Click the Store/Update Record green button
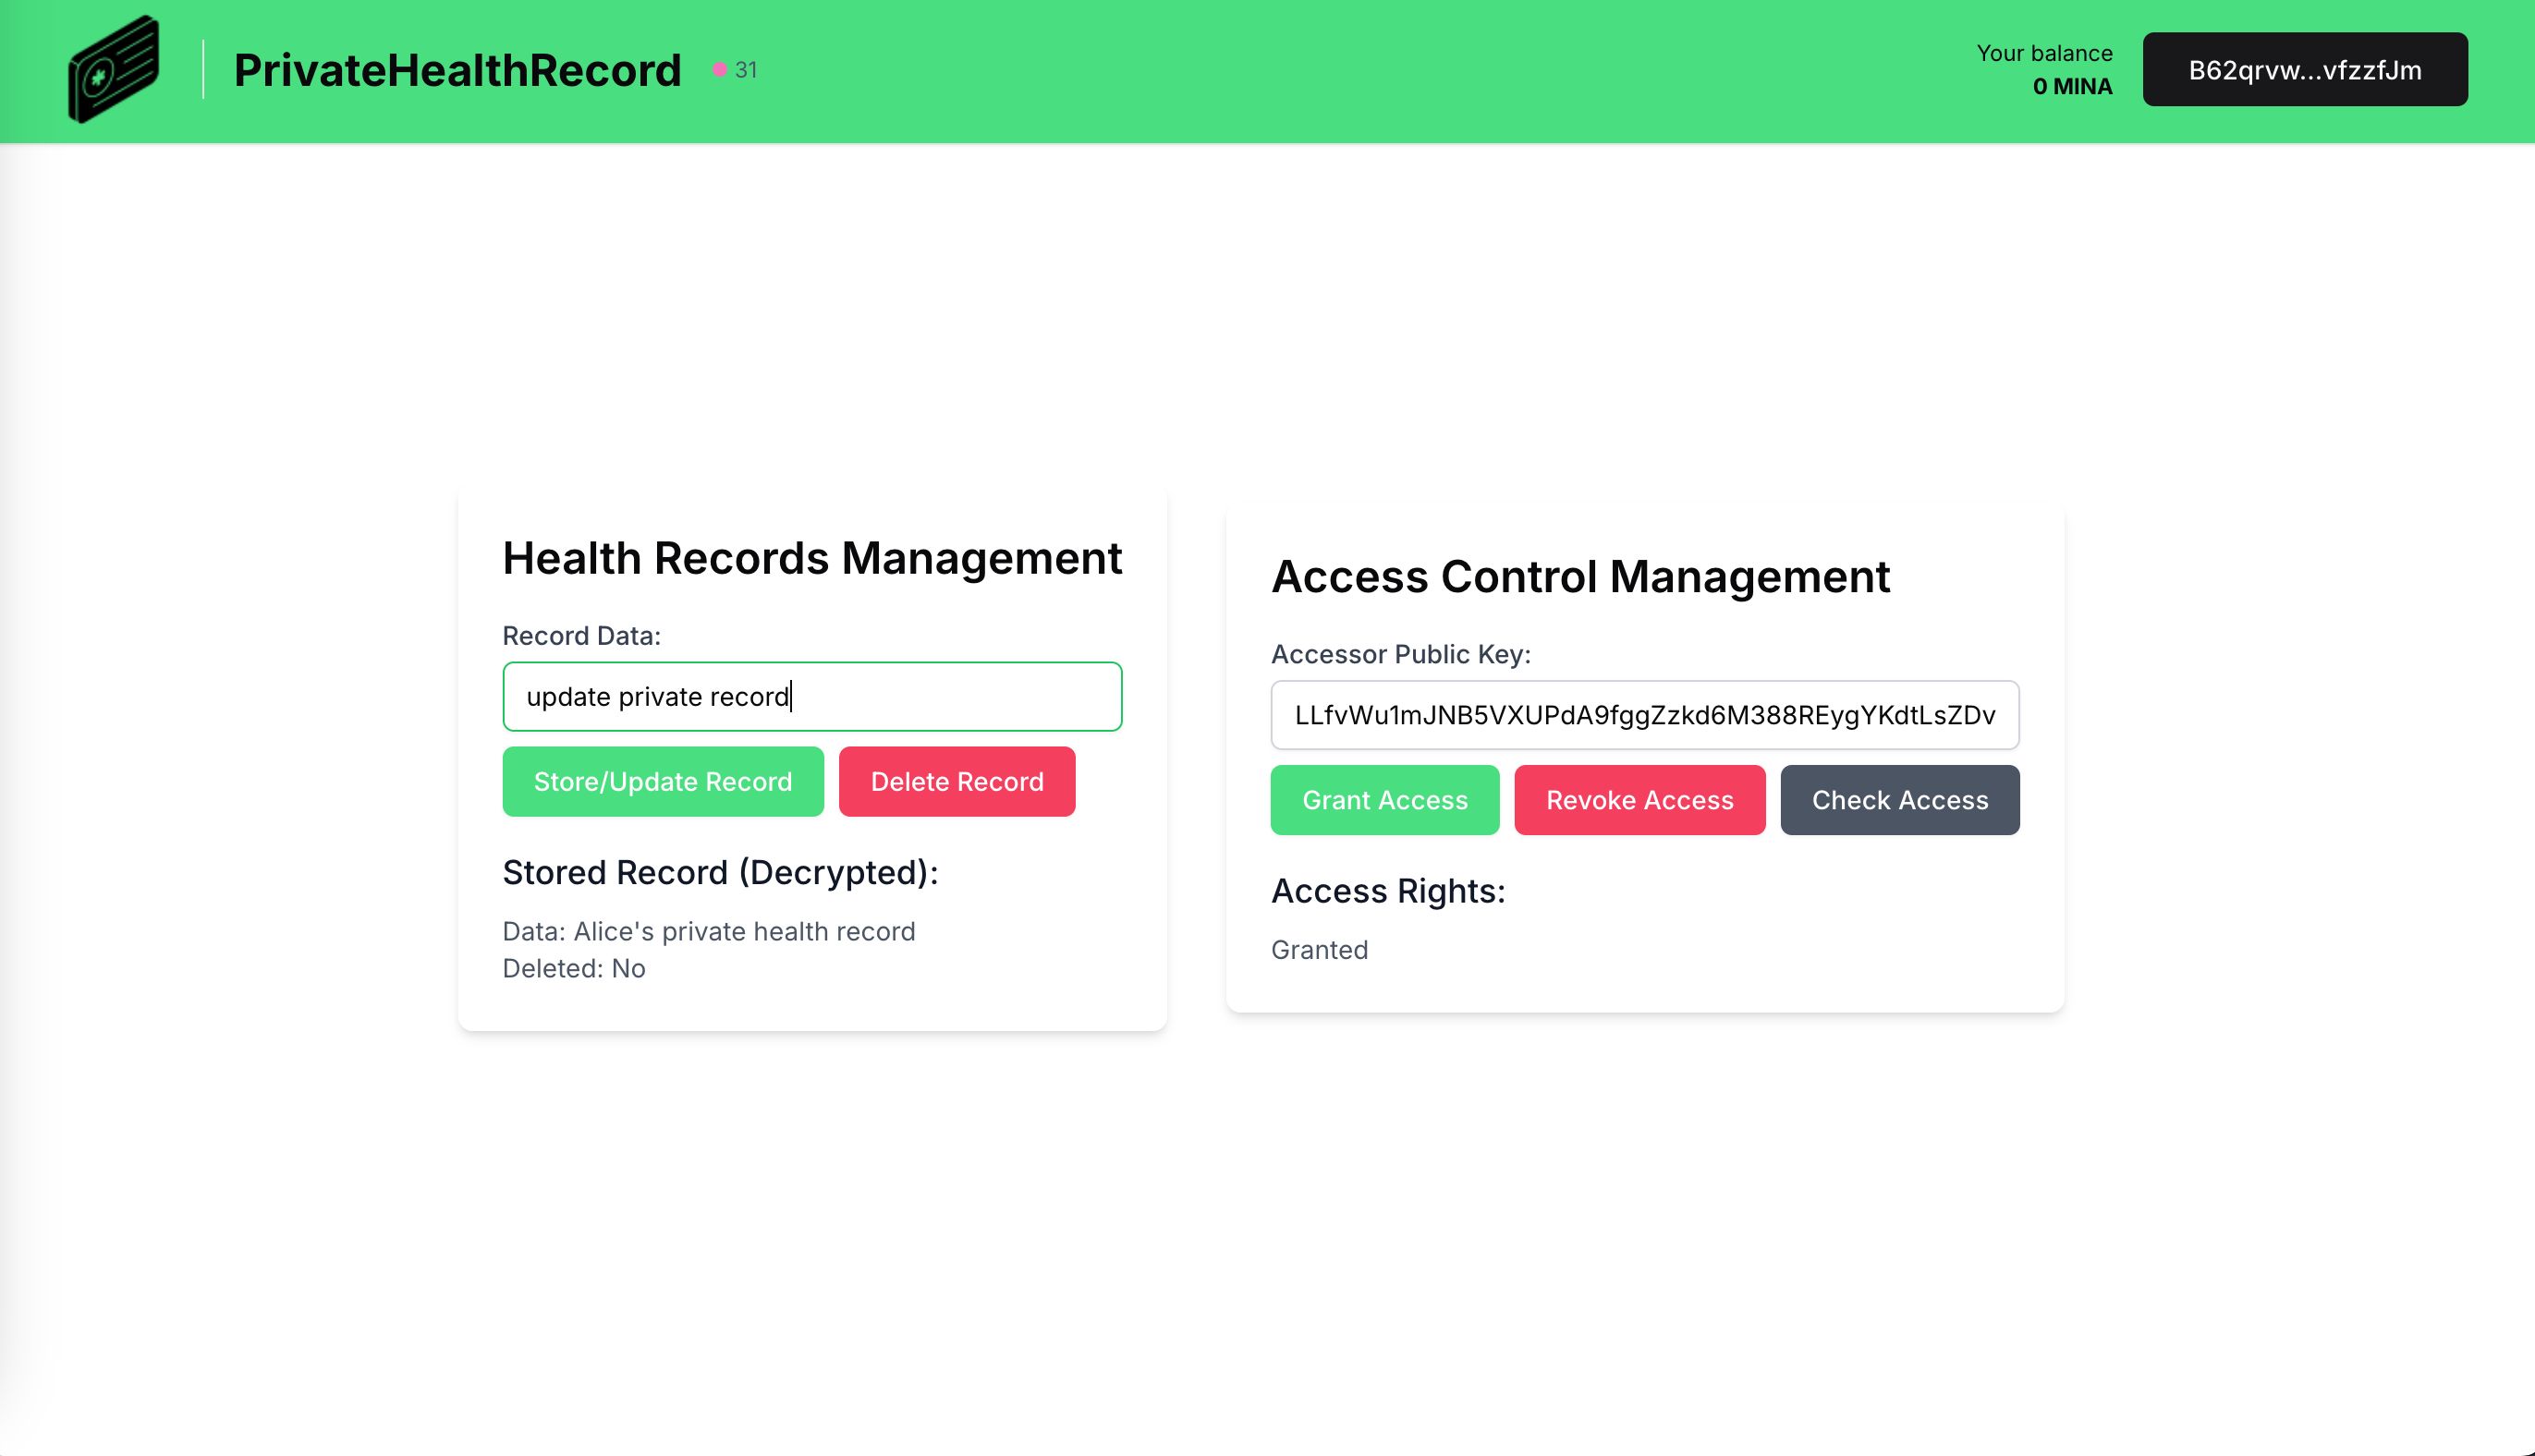This screenshot has width=2535, height=1456. (664, 781)
